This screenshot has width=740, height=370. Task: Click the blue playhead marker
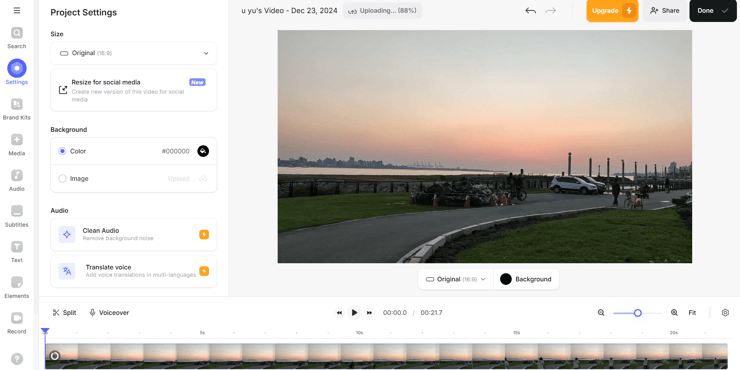click(x=45, y=331)
